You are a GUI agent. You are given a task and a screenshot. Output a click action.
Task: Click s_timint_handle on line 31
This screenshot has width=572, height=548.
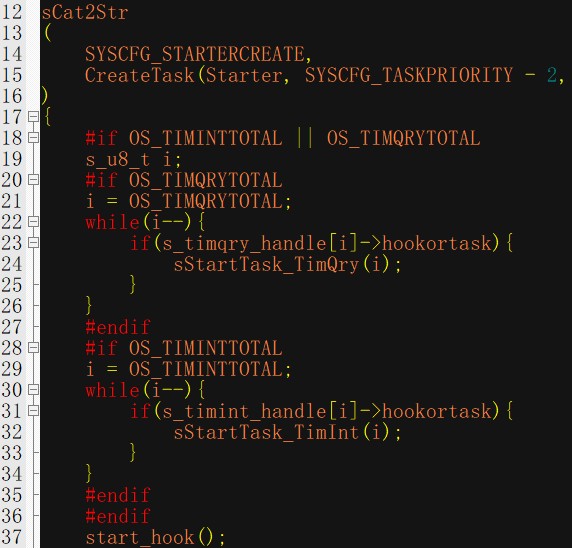pos(244,412)
